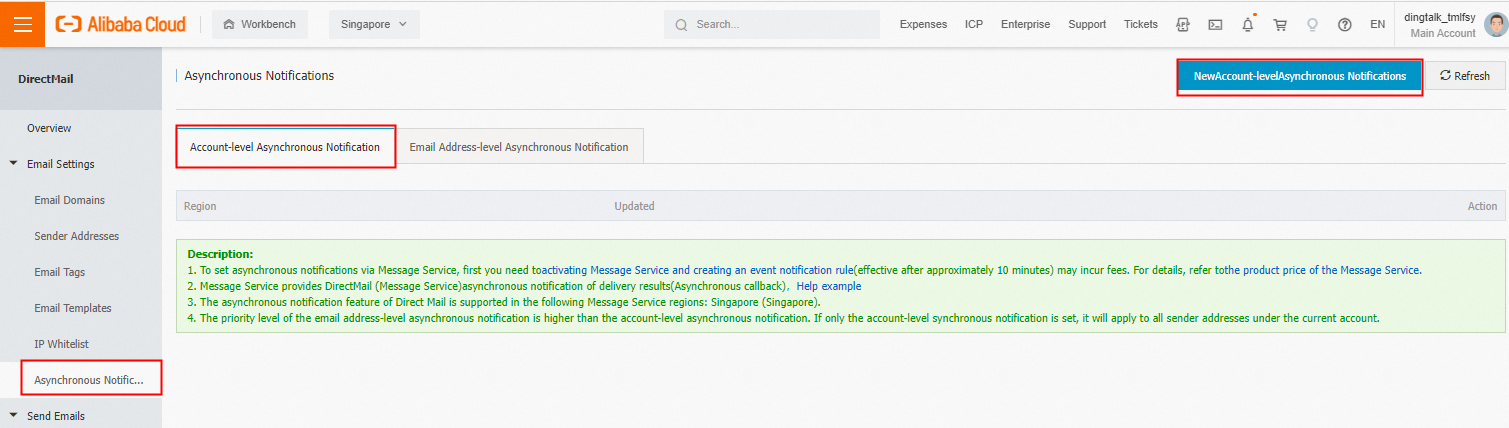The image size is (1509, 428).
Task: Click the Asynchronous Notifications page heading
Action: [259, 75]
